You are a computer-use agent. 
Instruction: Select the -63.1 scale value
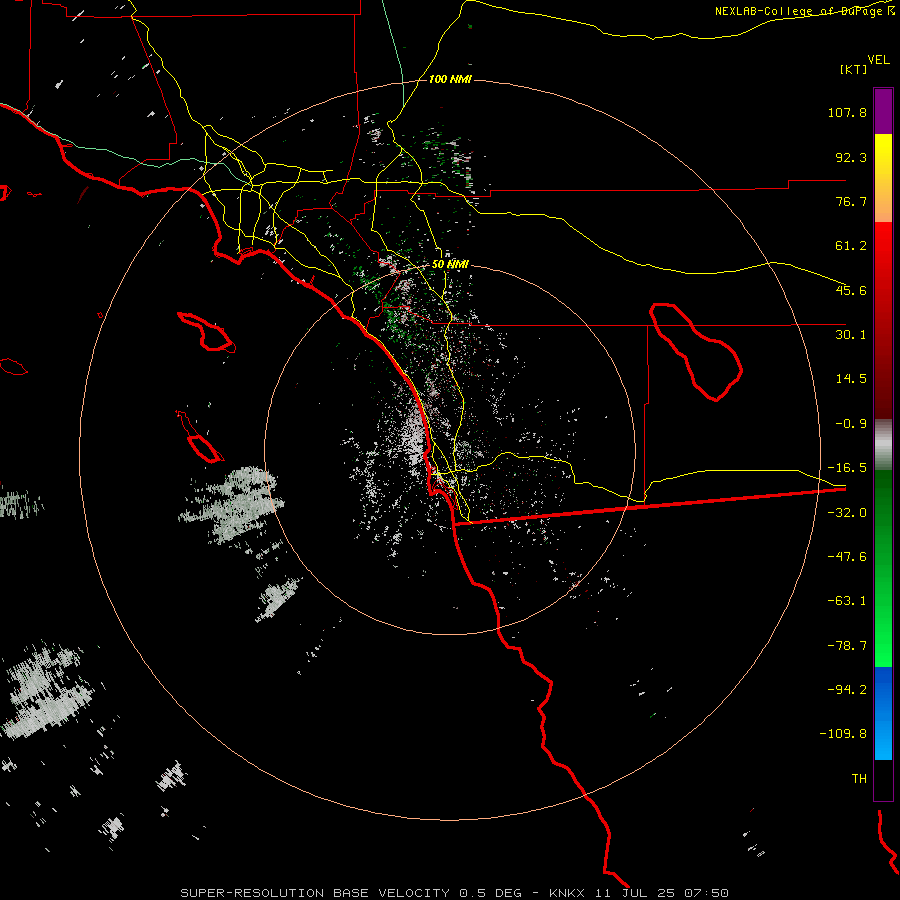click(x=847, y=601)
